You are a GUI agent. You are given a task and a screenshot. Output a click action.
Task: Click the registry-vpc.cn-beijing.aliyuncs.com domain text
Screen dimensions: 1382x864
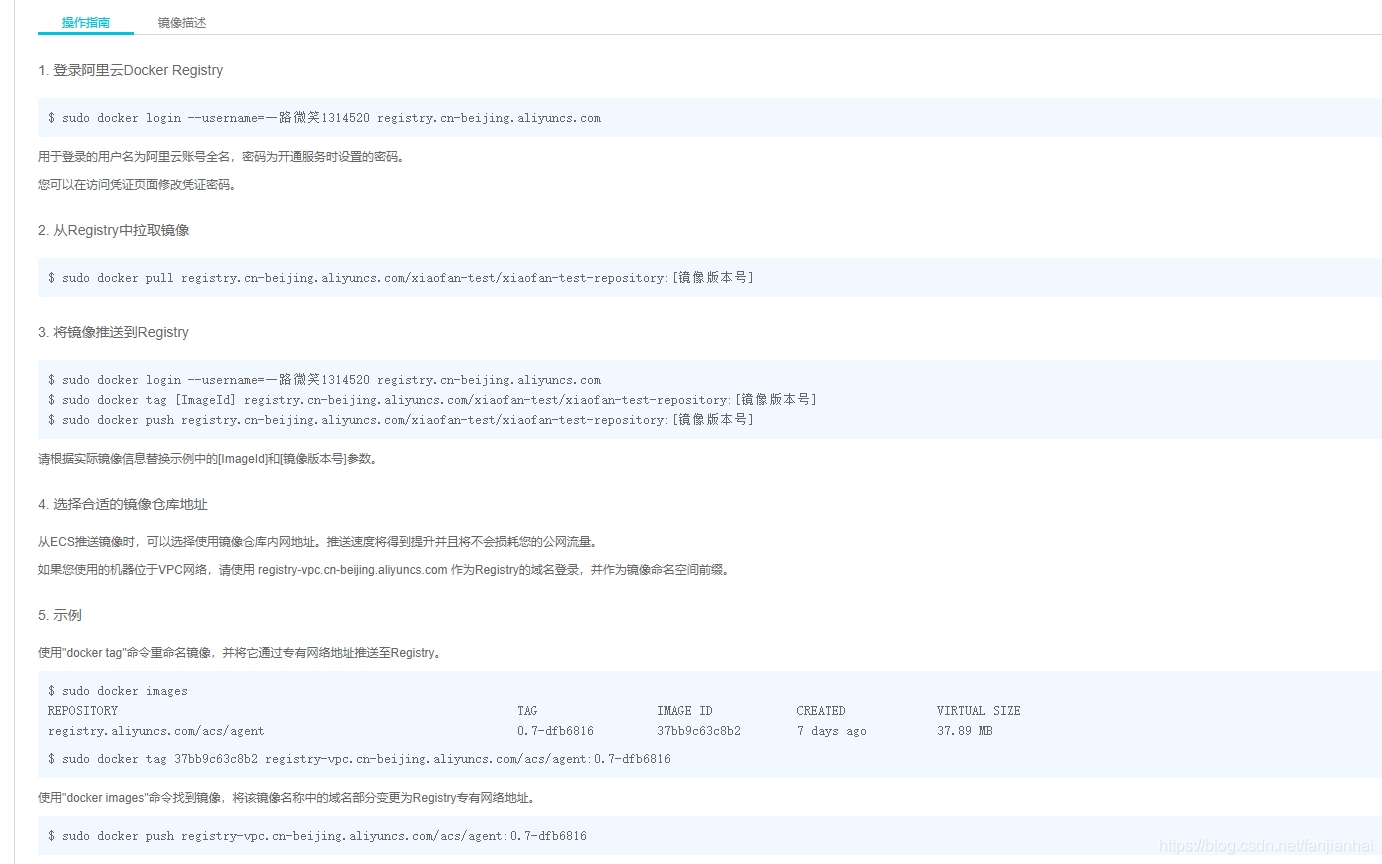(352, 570)
